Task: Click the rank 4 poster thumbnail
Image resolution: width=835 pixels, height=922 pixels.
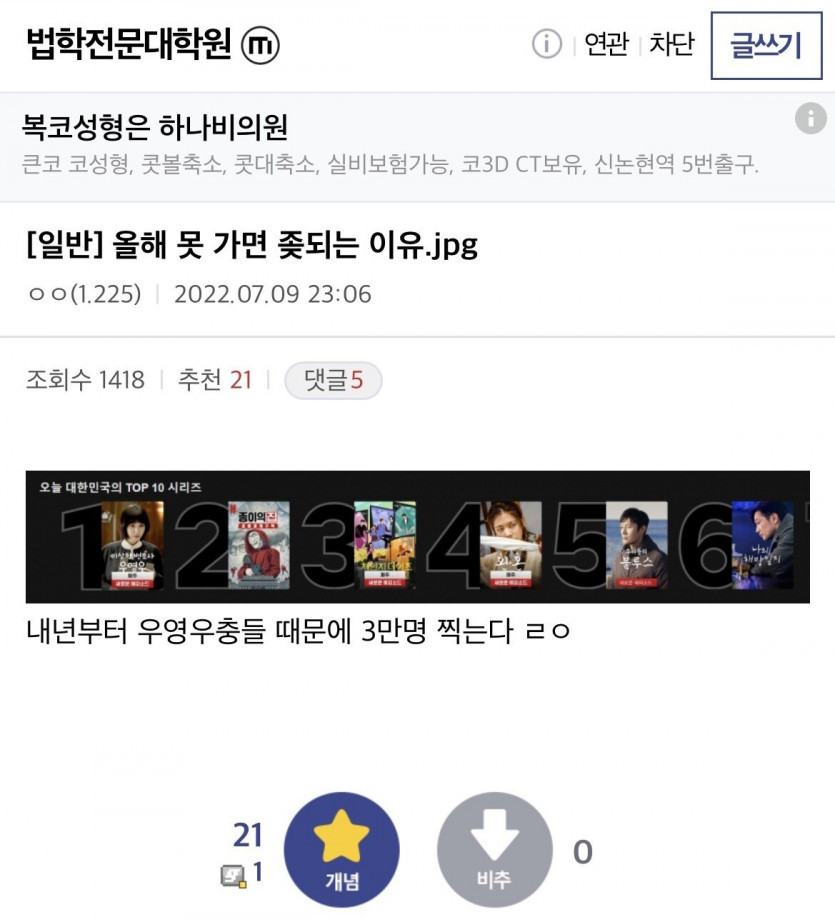Action: tap(510, 545)
